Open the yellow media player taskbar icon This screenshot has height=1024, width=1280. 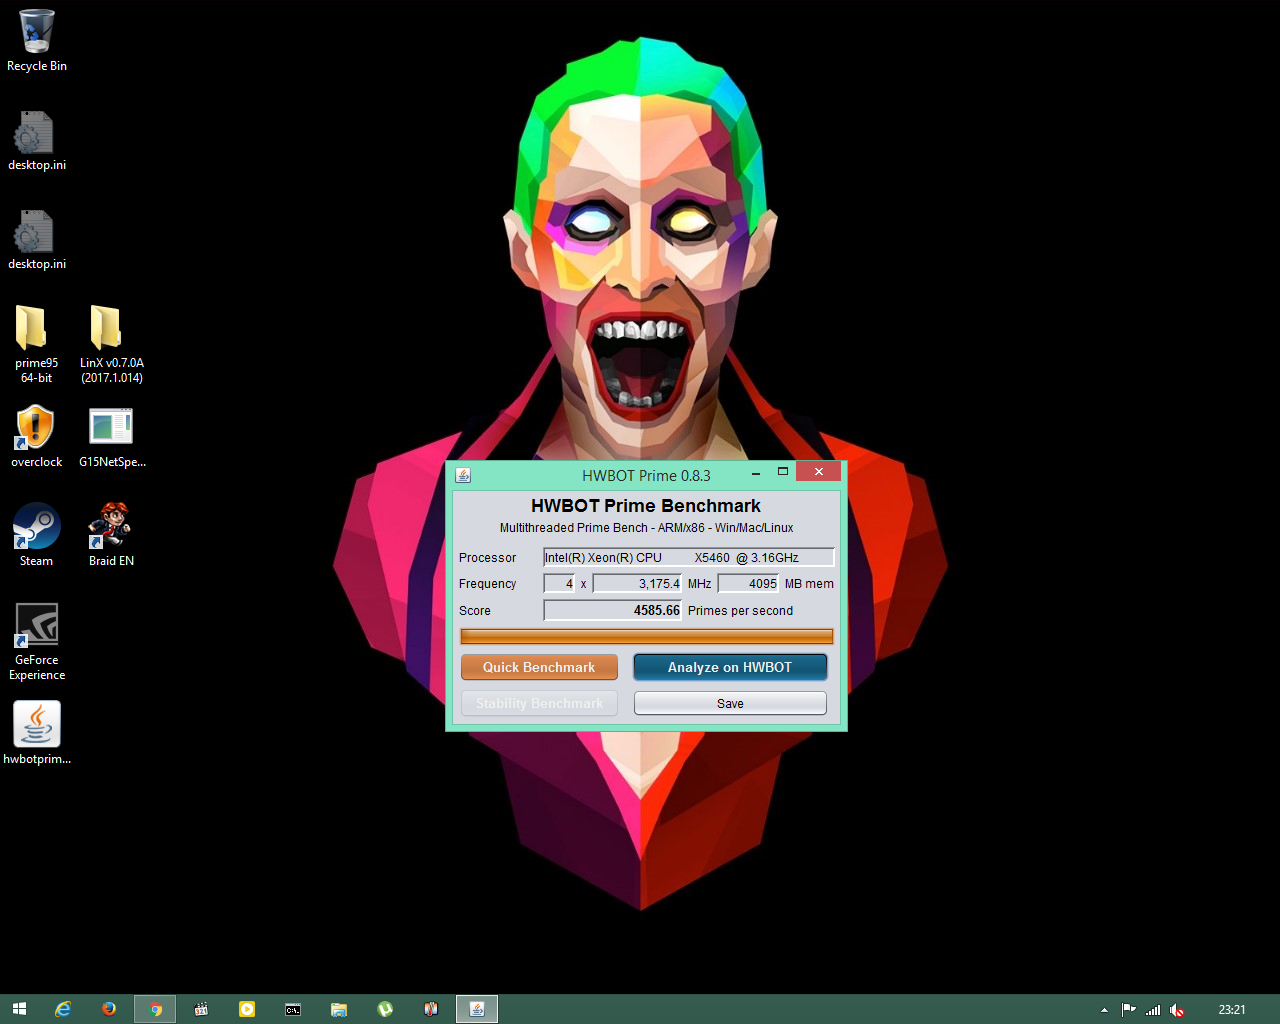pos(247,1009)
